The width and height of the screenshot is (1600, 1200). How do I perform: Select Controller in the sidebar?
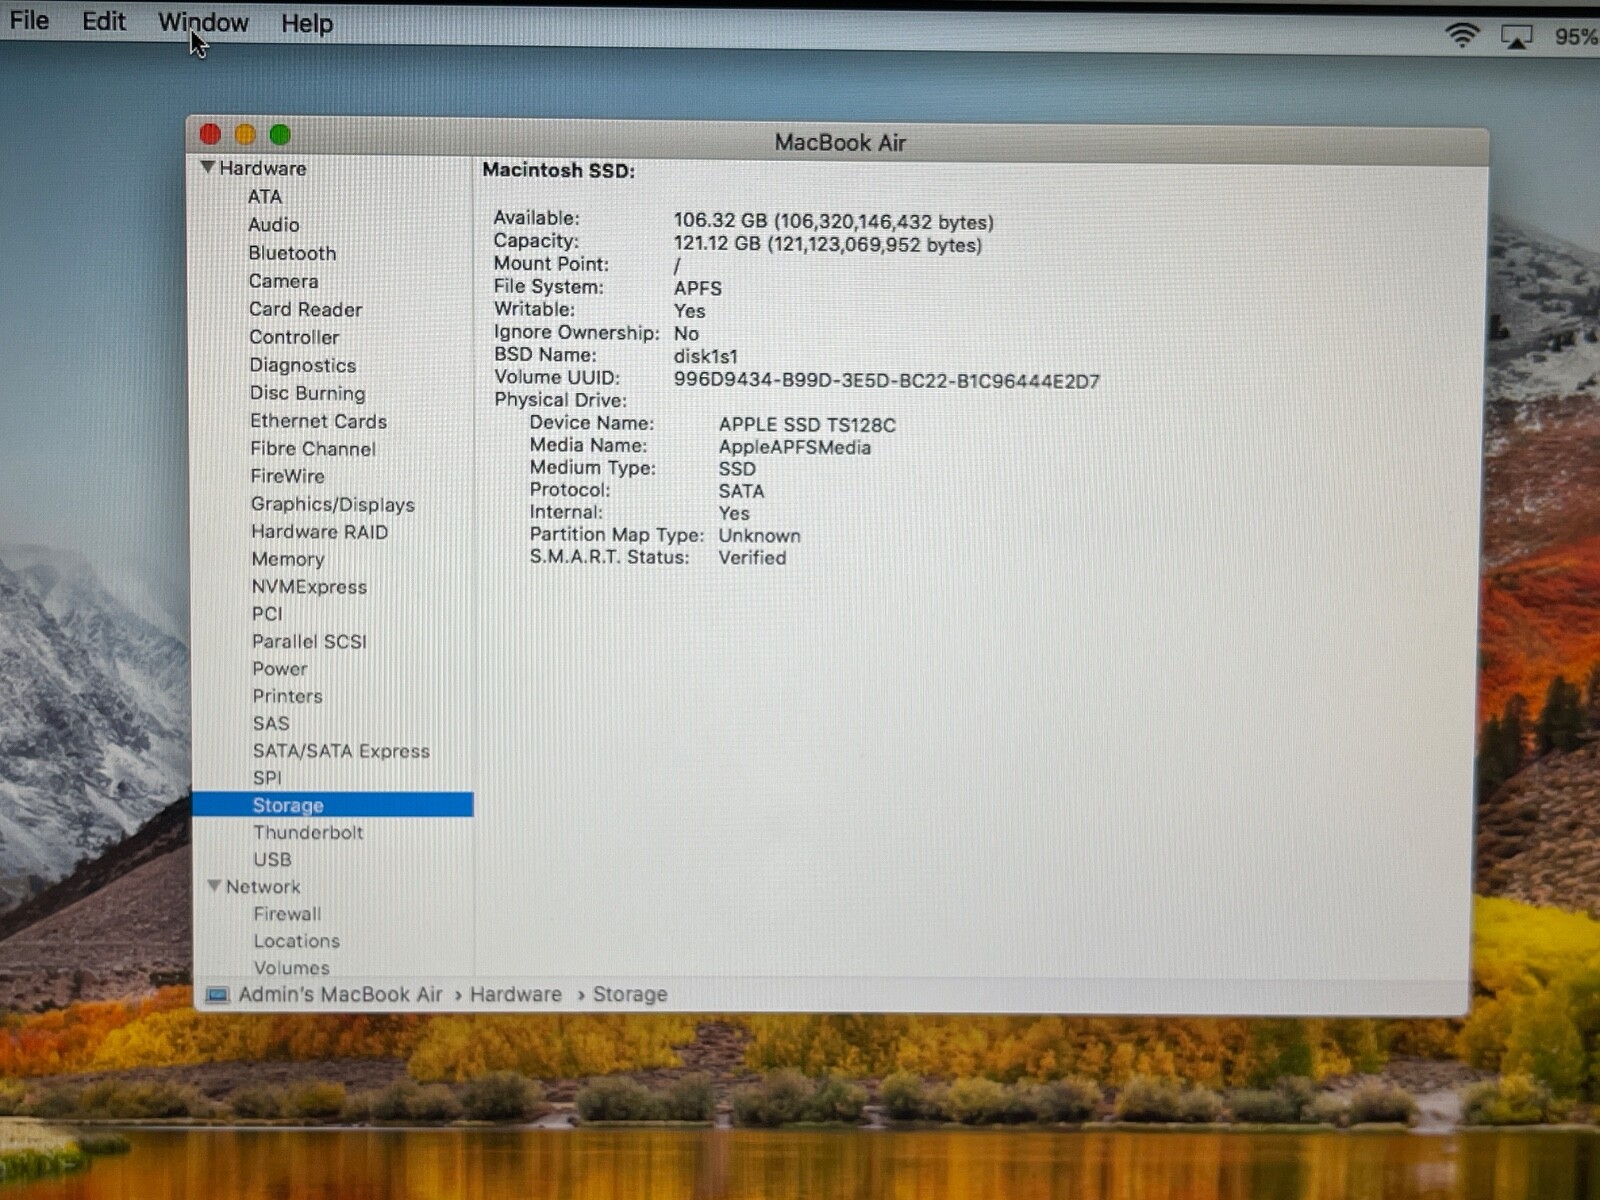pyautogui.click(x=294, y=337)
